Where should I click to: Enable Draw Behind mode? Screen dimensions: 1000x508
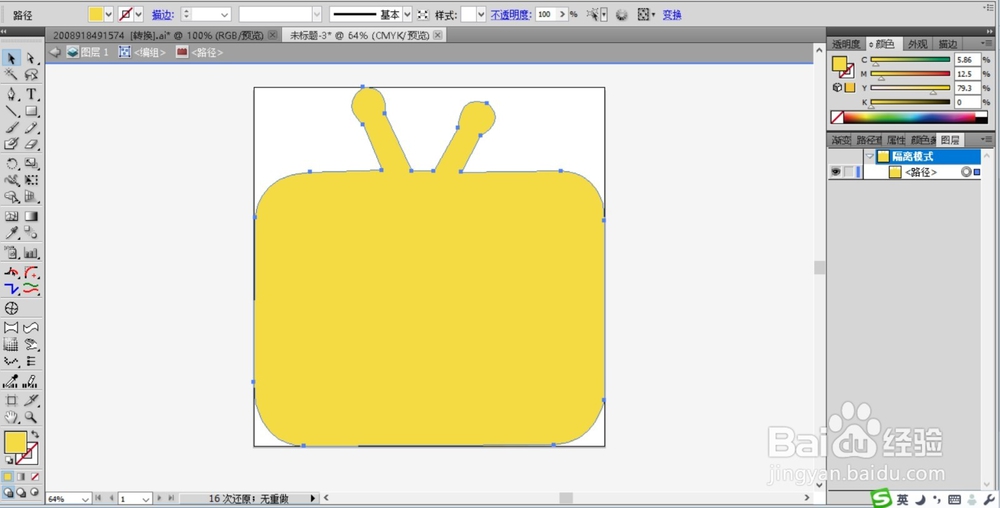[x=21, y=492]
